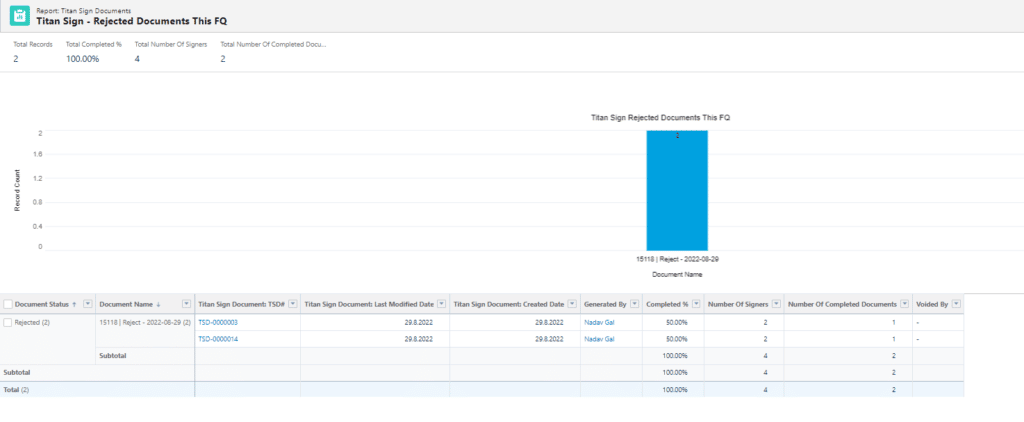Open the Created Date column dropdown
The width and height of the screenshot is (1024, 422).
(x=572, y=303)
